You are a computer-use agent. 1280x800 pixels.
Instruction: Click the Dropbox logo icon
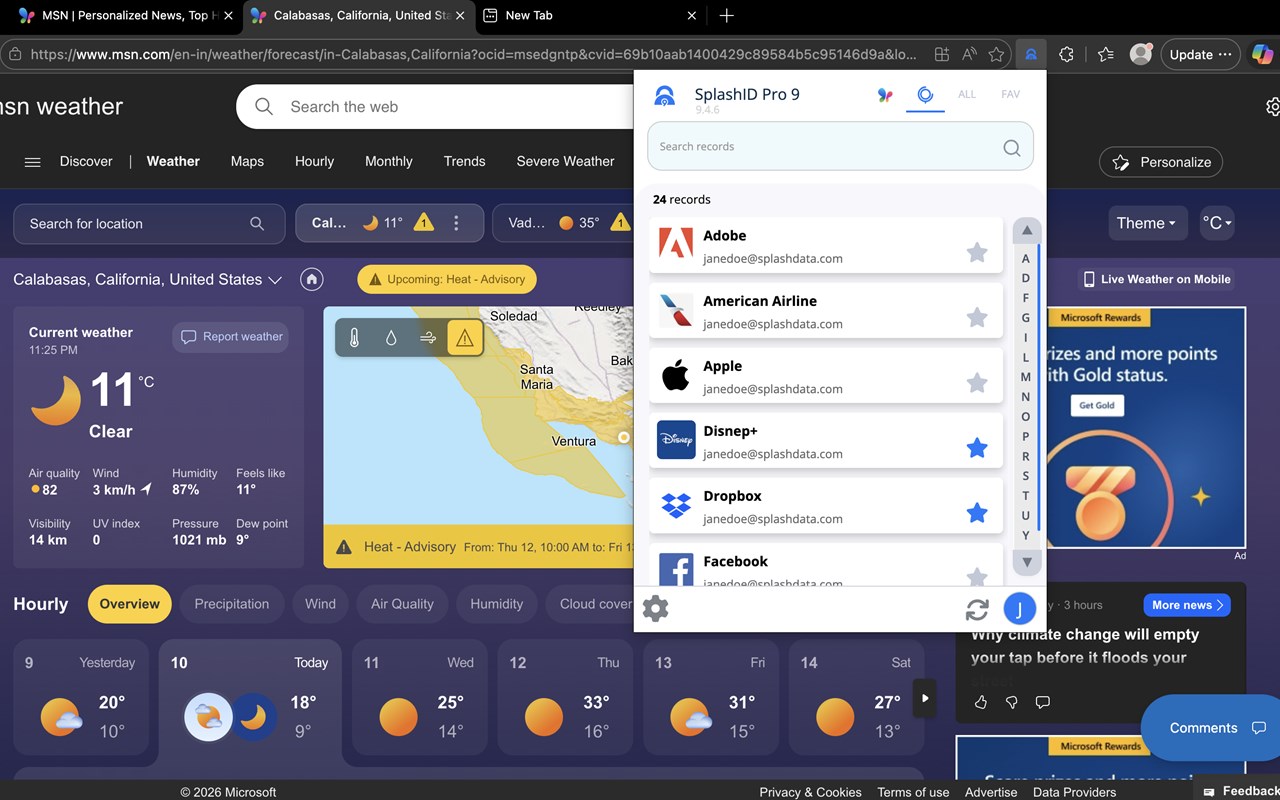[x=676, y=505]
